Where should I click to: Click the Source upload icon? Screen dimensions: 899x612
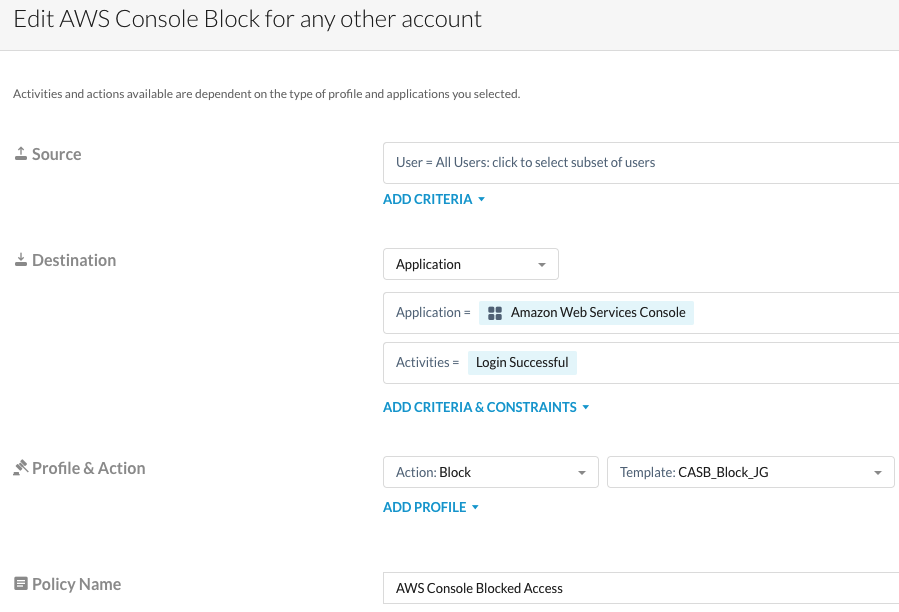(21, 154)
